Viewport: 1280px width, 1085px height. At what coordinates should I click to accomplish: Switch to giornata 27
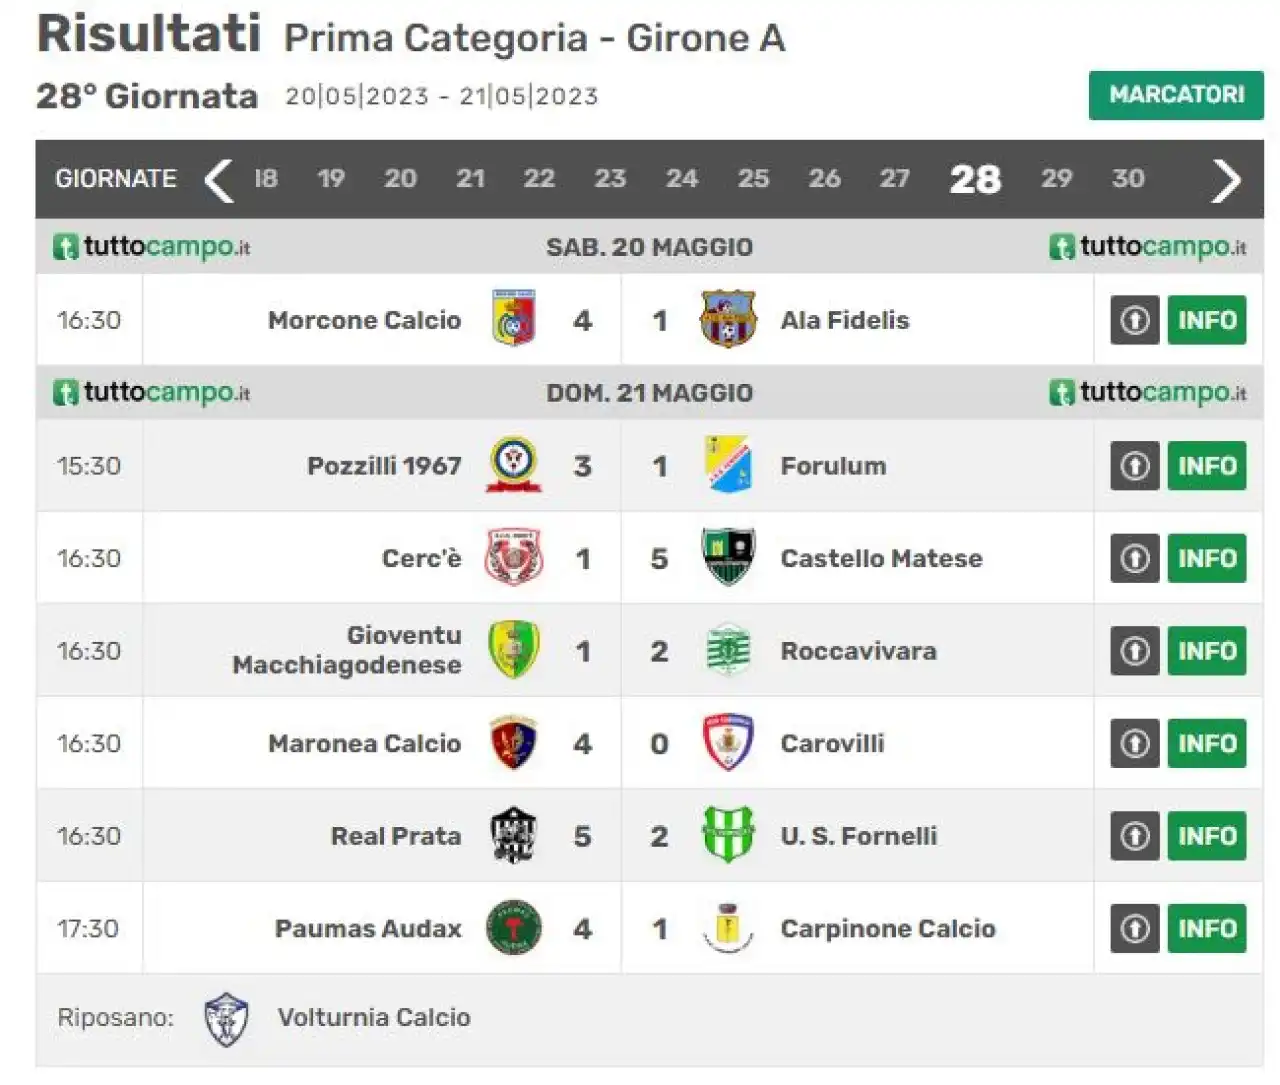(894, 178)
